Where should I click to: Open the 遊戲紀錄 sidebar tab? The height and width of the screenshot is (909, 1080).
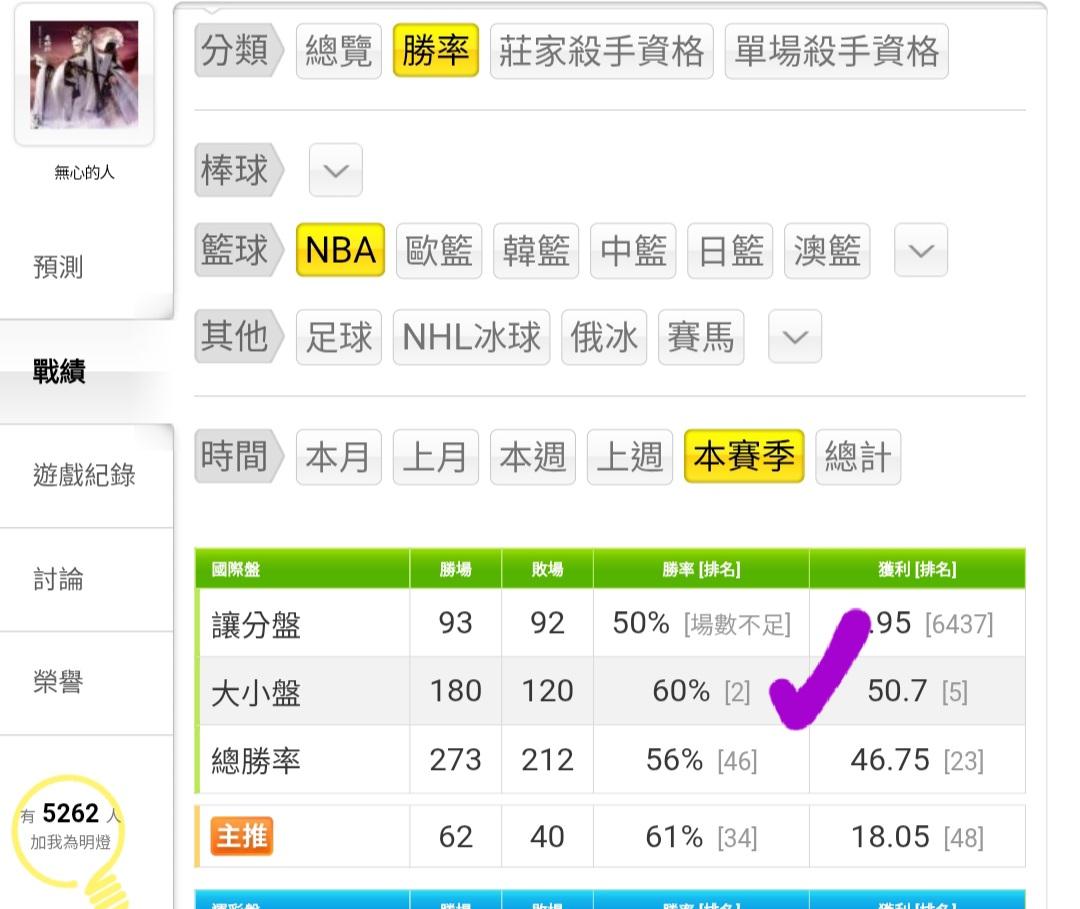(x=84, y=475)
